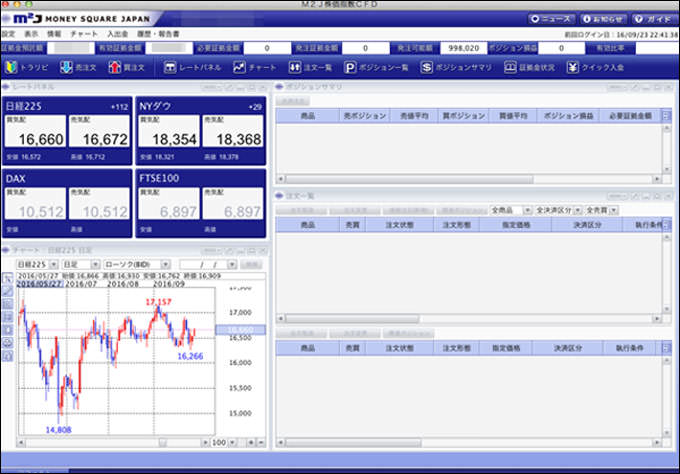This screenshot has width=680, height=474.
Task: Open the ポジション一覧 position list
Action: [376, 67]
